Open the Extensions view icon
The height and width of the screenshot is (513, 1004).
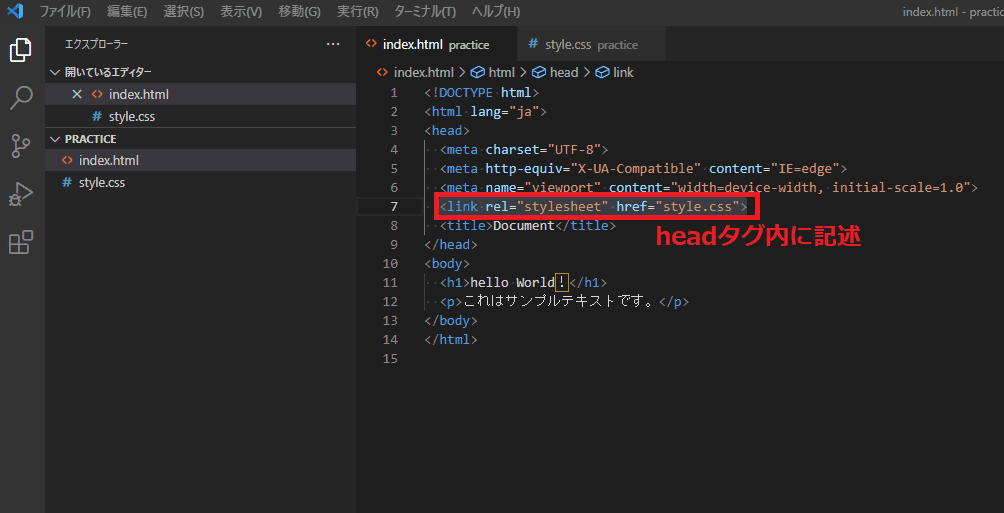click(21, 242)
